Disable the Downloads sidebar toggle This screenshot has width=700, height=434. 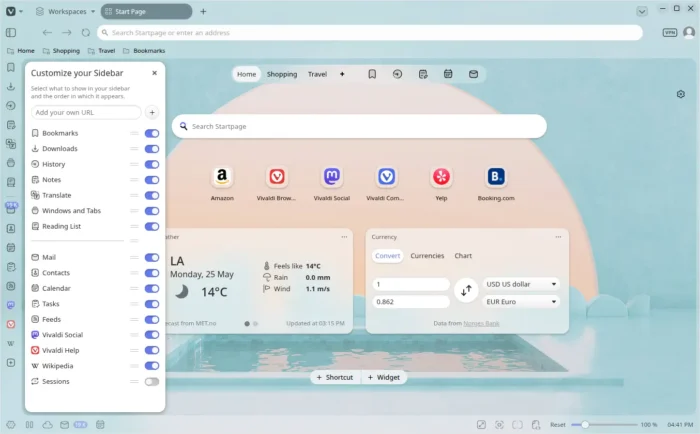152,149
